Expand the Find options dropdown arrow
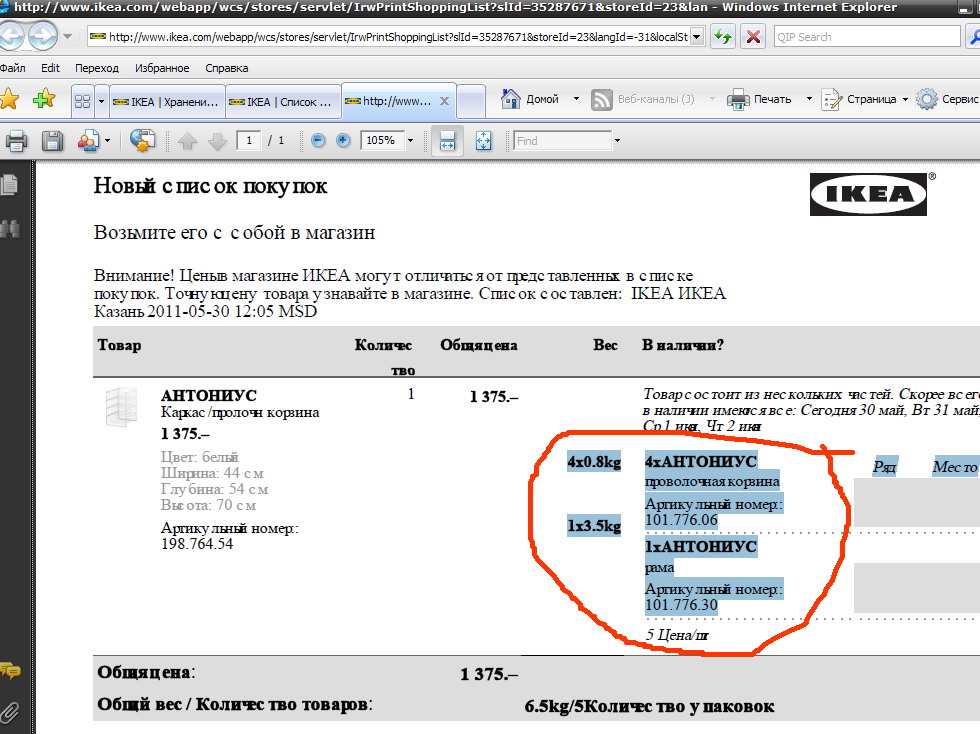This screenshot has width=980, height=734. (x=618, y=141)
